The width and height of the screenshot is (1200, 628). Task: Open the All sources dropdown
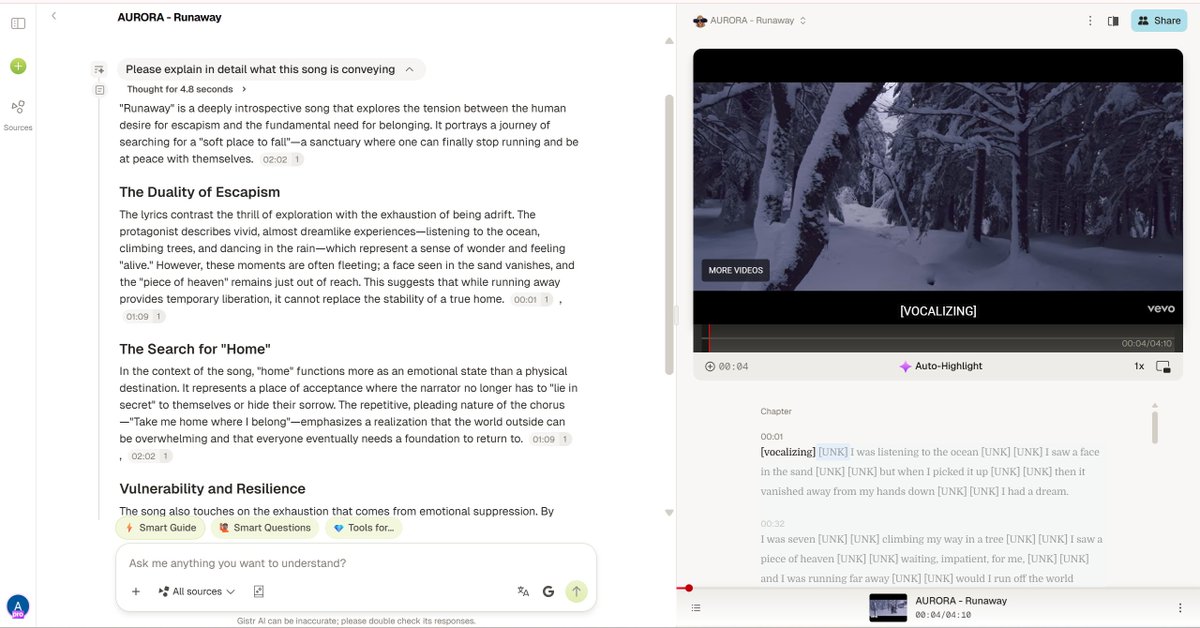(197, 592)
